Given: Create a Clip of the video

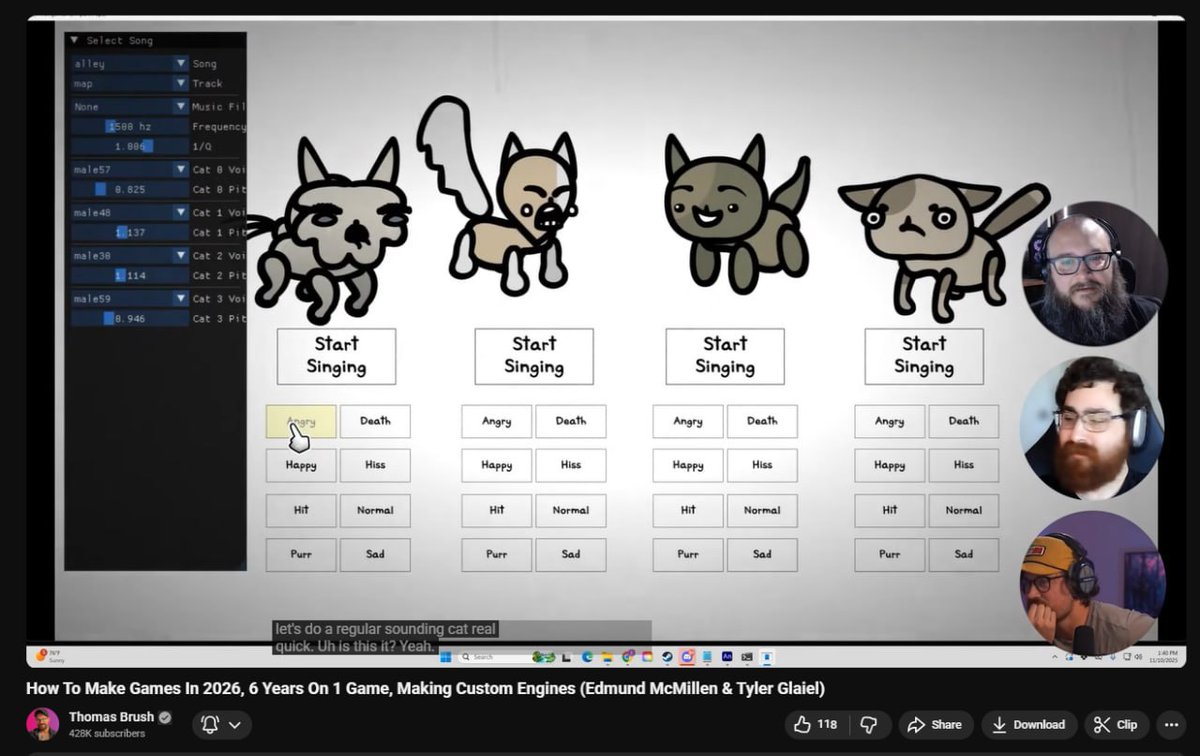Looking at the screenshot, I should click(x=1116, y=724).
